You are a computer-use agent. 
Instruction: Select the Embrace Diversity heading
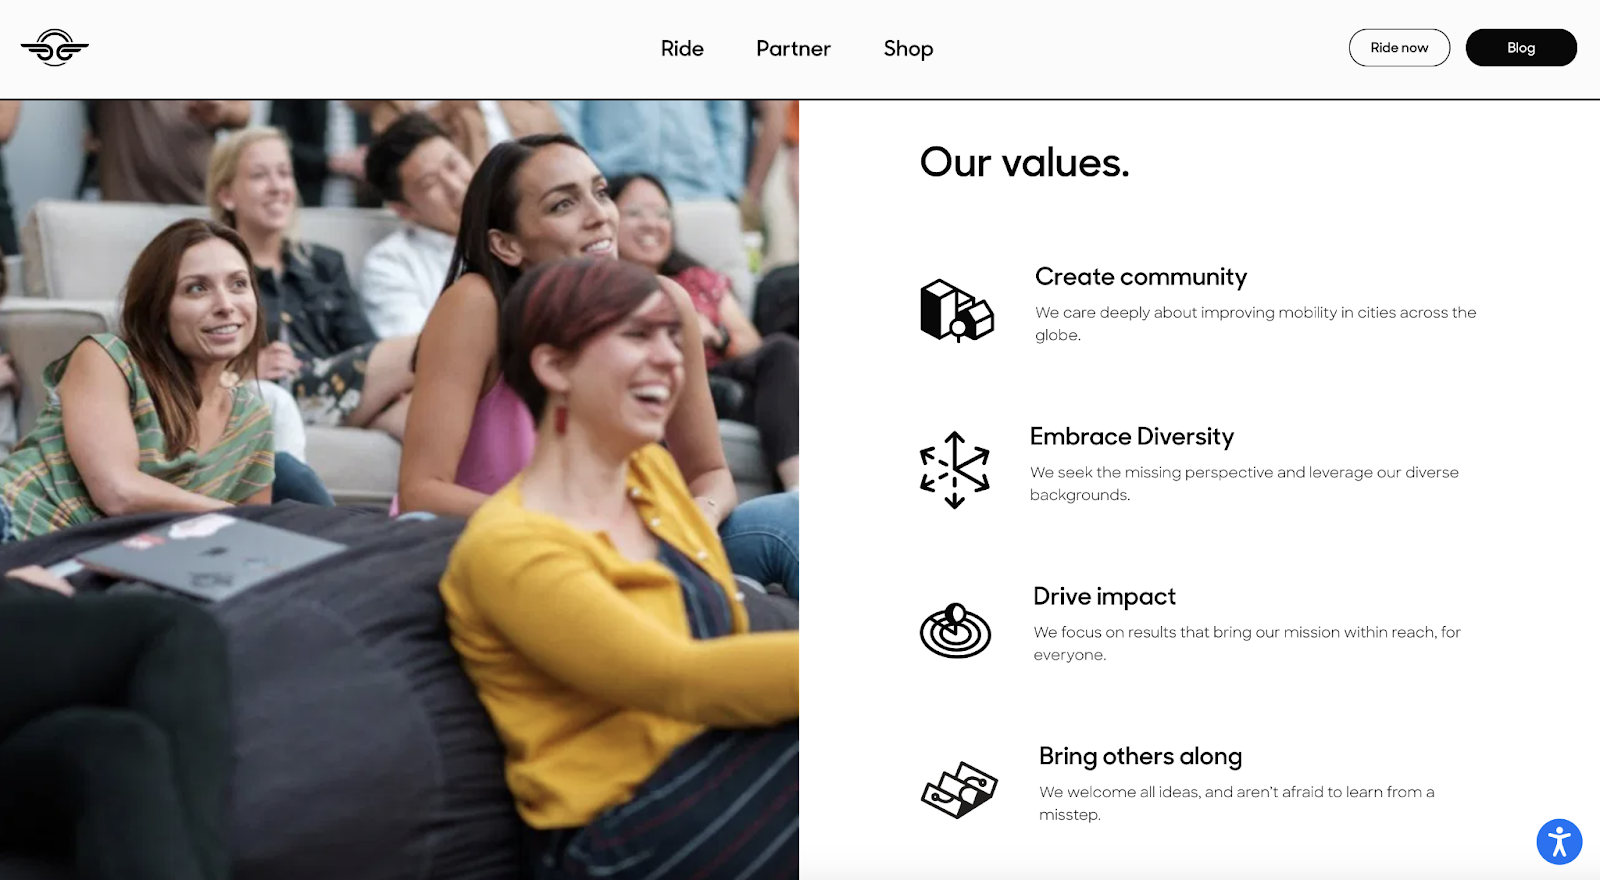pos(1132,437)
